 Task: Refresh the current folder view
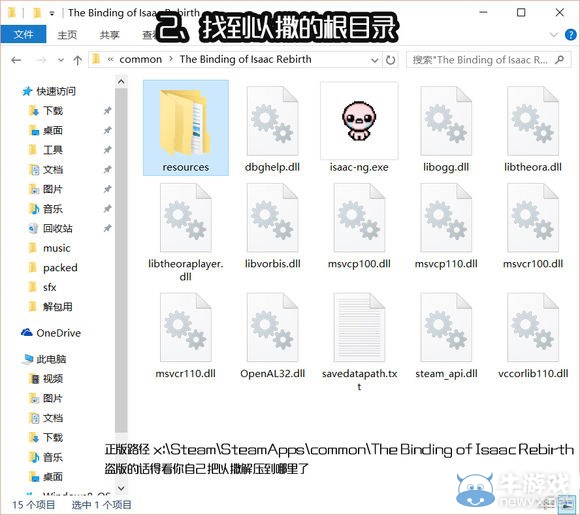[390, 60]
